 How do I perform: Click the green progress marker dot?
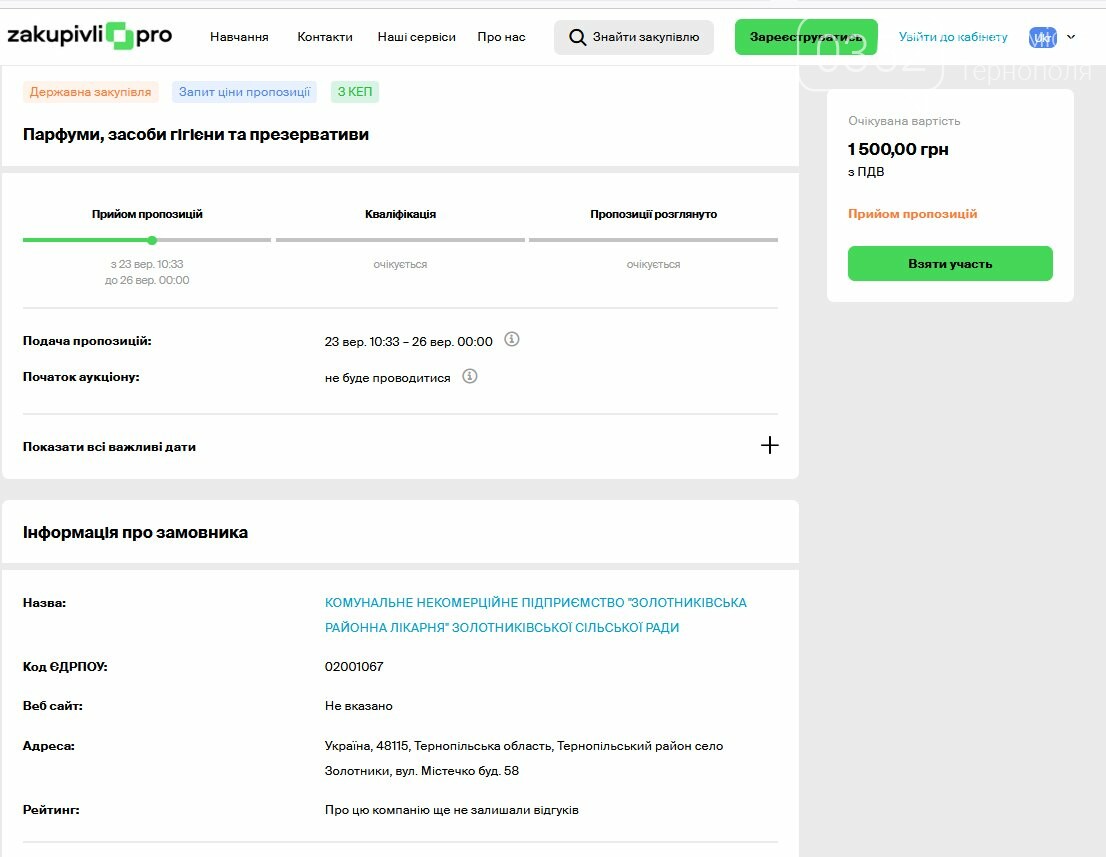point(152,240)
